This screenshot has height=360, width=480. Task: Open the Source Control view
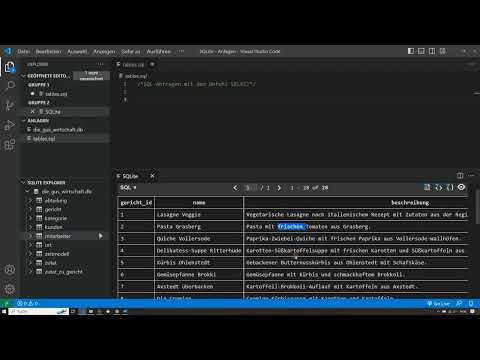pyautogui.click(x=10, y=106)
